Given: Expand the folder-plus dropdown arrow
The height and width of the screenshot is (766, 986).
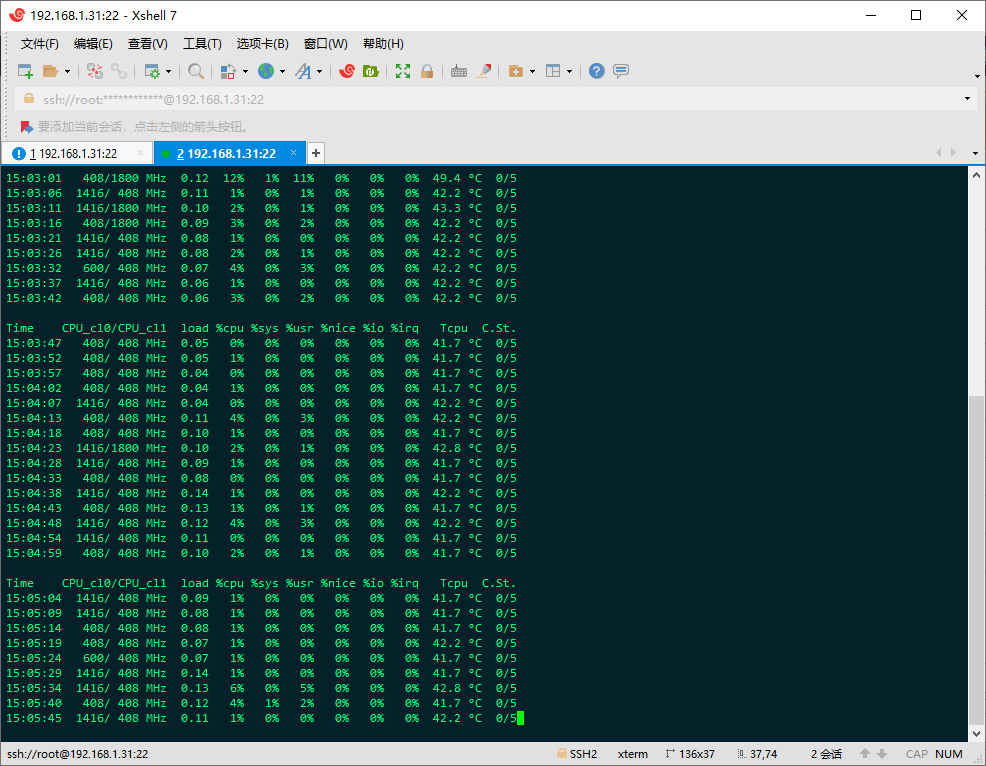Looking at the screenshot, I should pyautogui.click(x=532, y=72).
